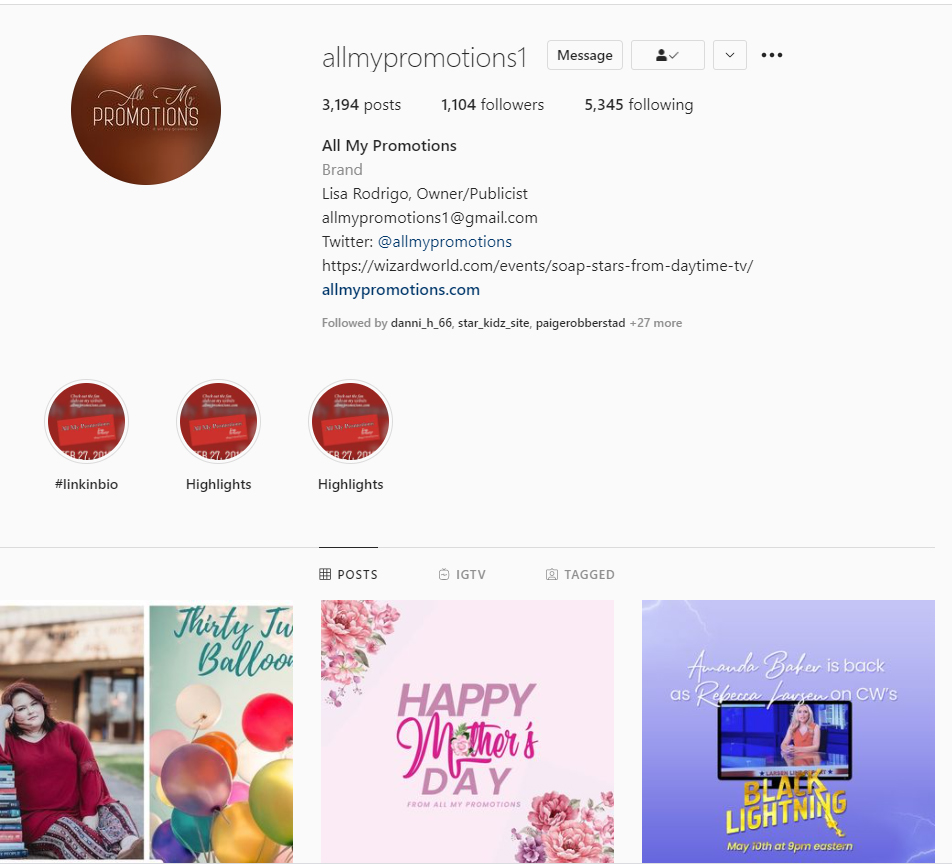952x864 pixels.
Task: Open the Happy Mother's Day post
Action: click(x=468, y=732)
